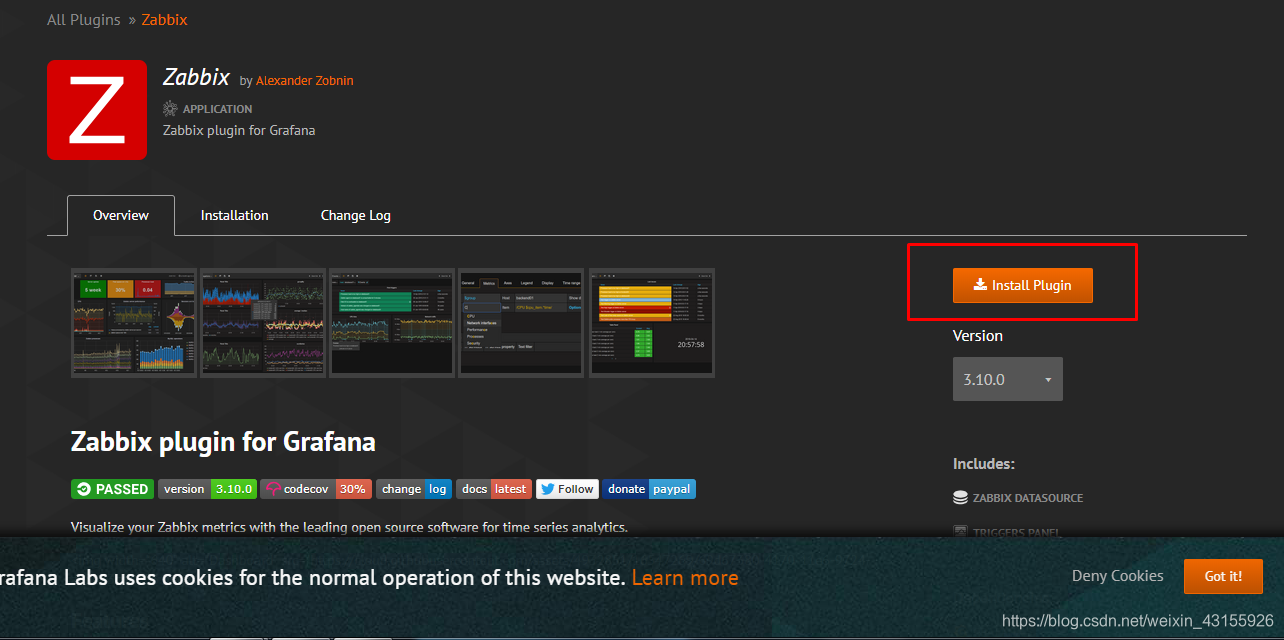This screenshot has height=640, width=1284.
Task: Open the third triggers list screenshot thumbnail
Action: [392, 322]
